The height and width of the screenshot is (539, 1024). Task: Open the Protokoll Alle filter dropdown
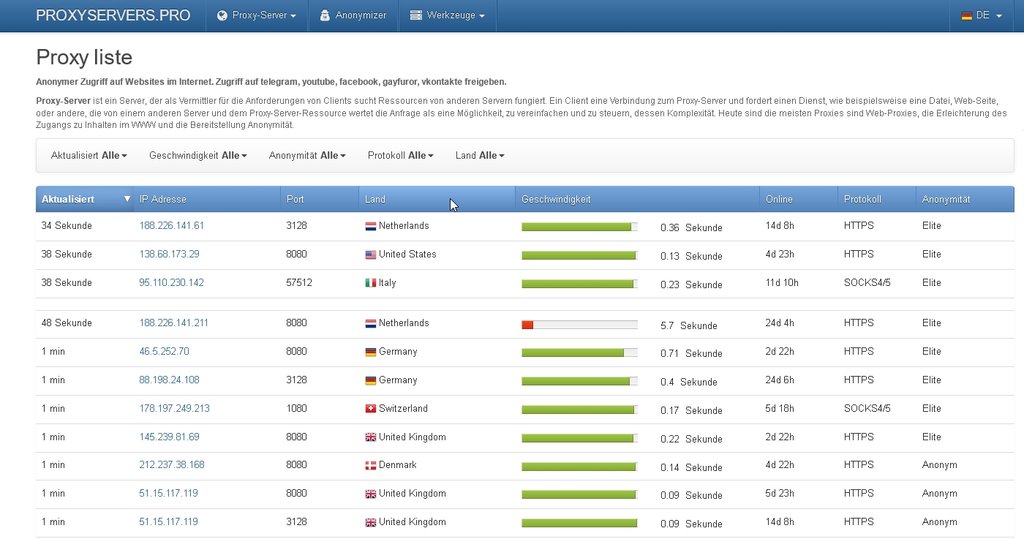tap(401, 156)
